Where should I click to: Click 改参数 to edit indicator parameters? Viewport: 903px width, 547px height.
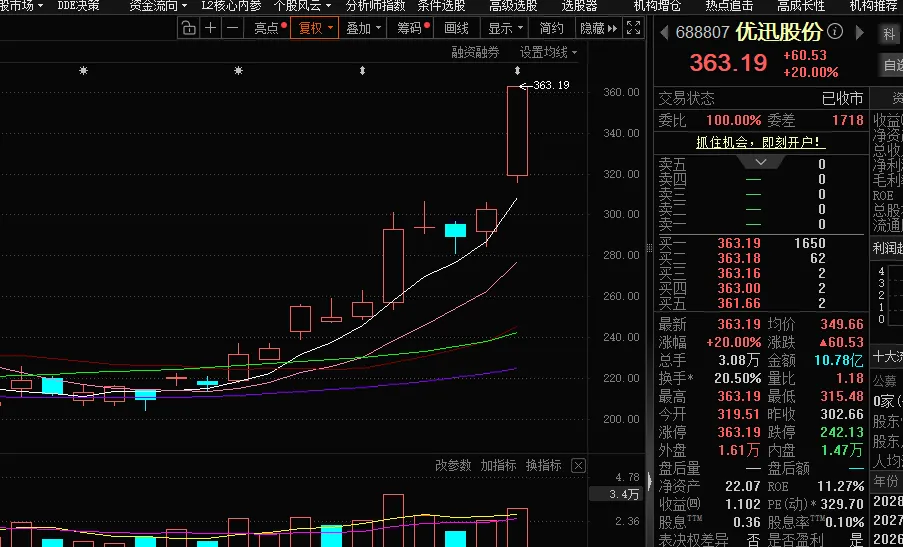(453, 465)
